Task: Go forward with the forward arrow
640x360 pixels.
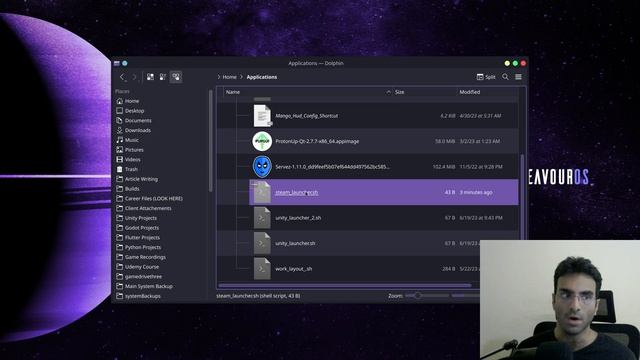Action: 134,77
